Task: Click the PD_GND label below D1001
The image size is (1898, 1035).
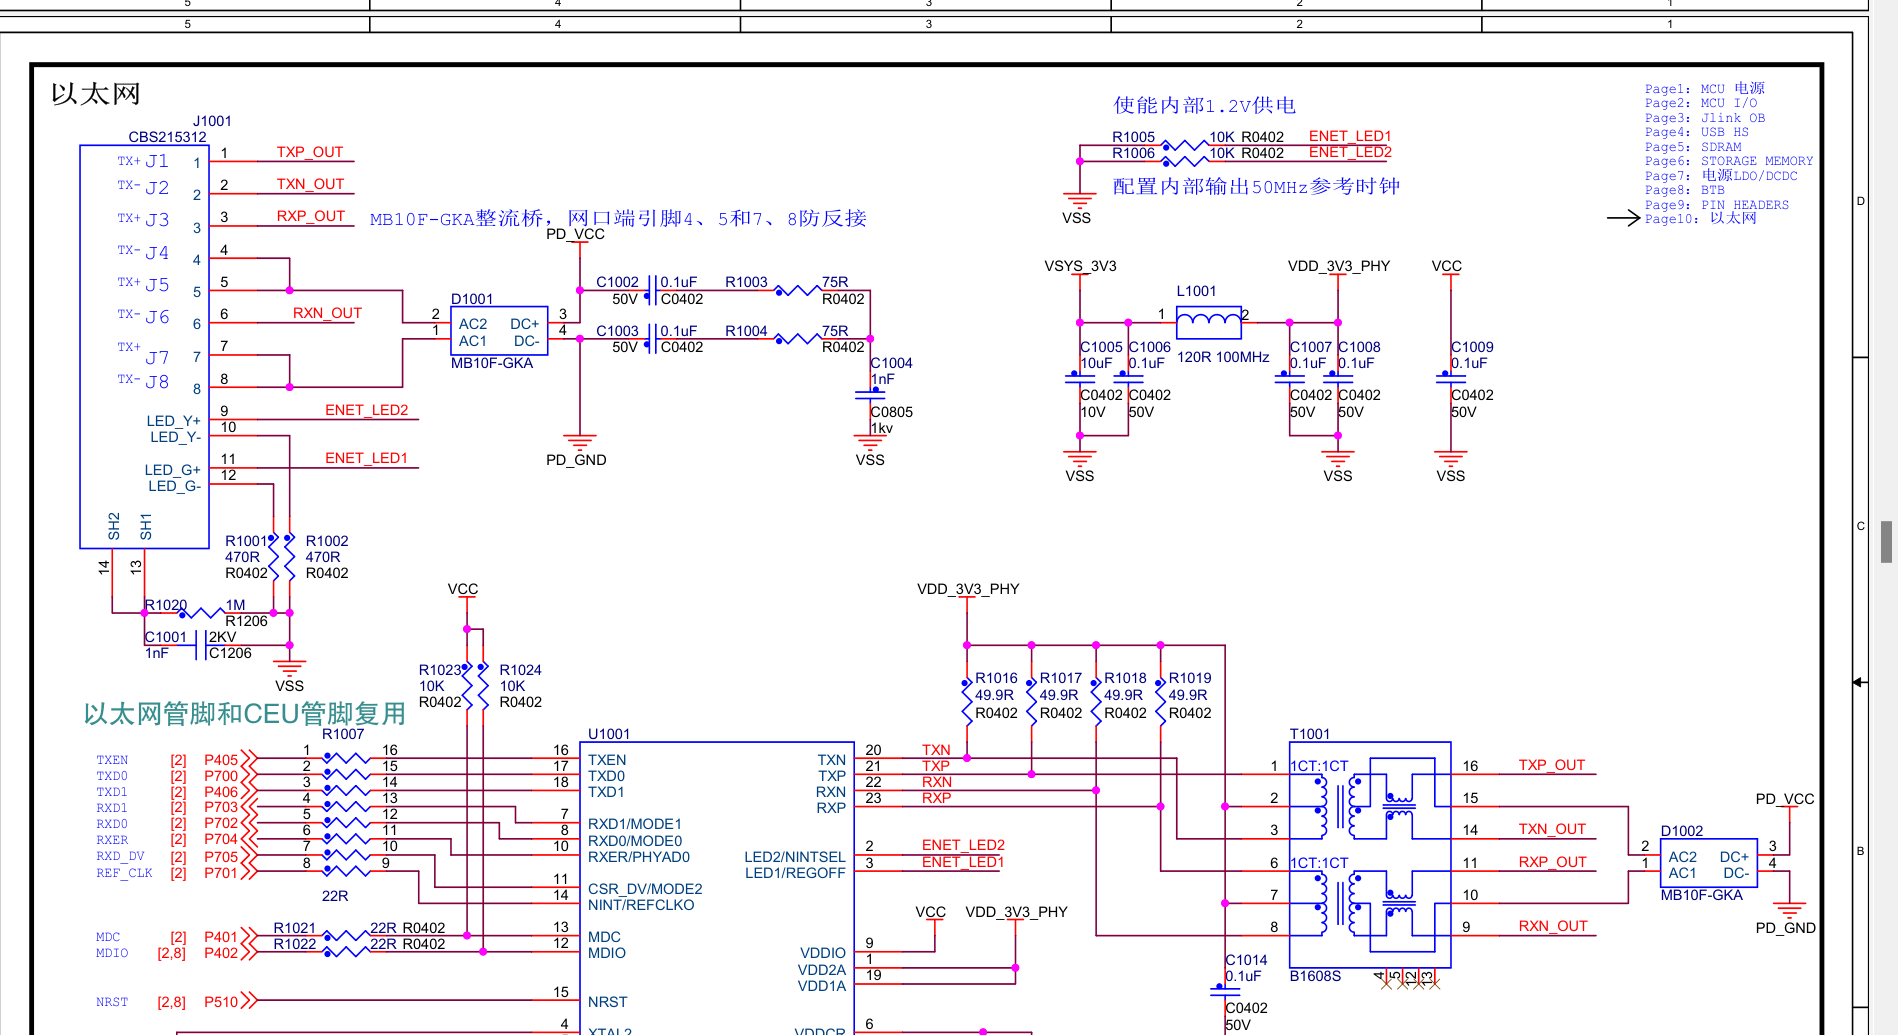Action: click(x=576, y=460)
